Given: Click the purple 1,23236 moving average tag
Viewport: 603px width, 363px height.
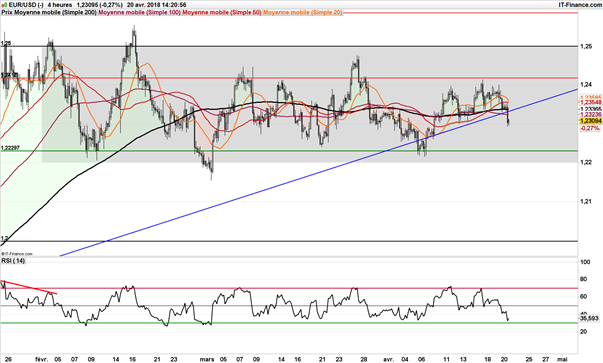Looking at the screenshot, I should (x=590, y=115).
